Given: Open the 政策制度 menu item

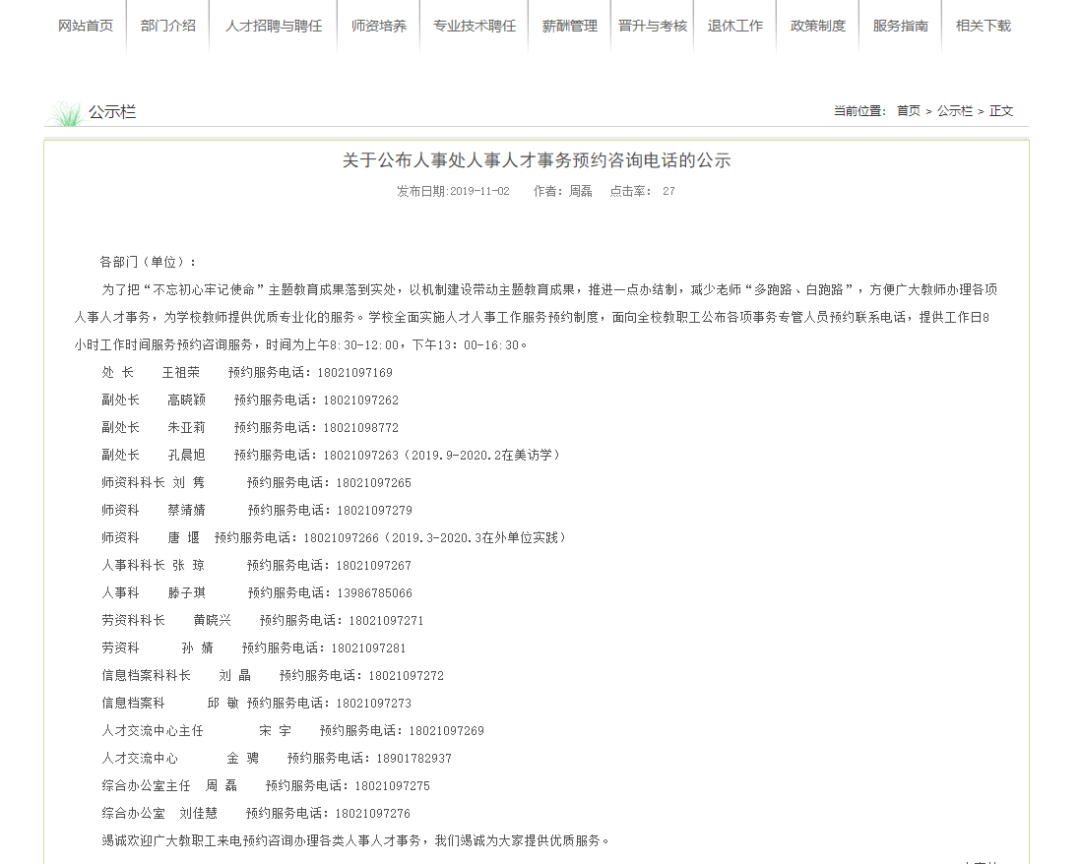Looking at the screenshot, I should click(818, 26).
